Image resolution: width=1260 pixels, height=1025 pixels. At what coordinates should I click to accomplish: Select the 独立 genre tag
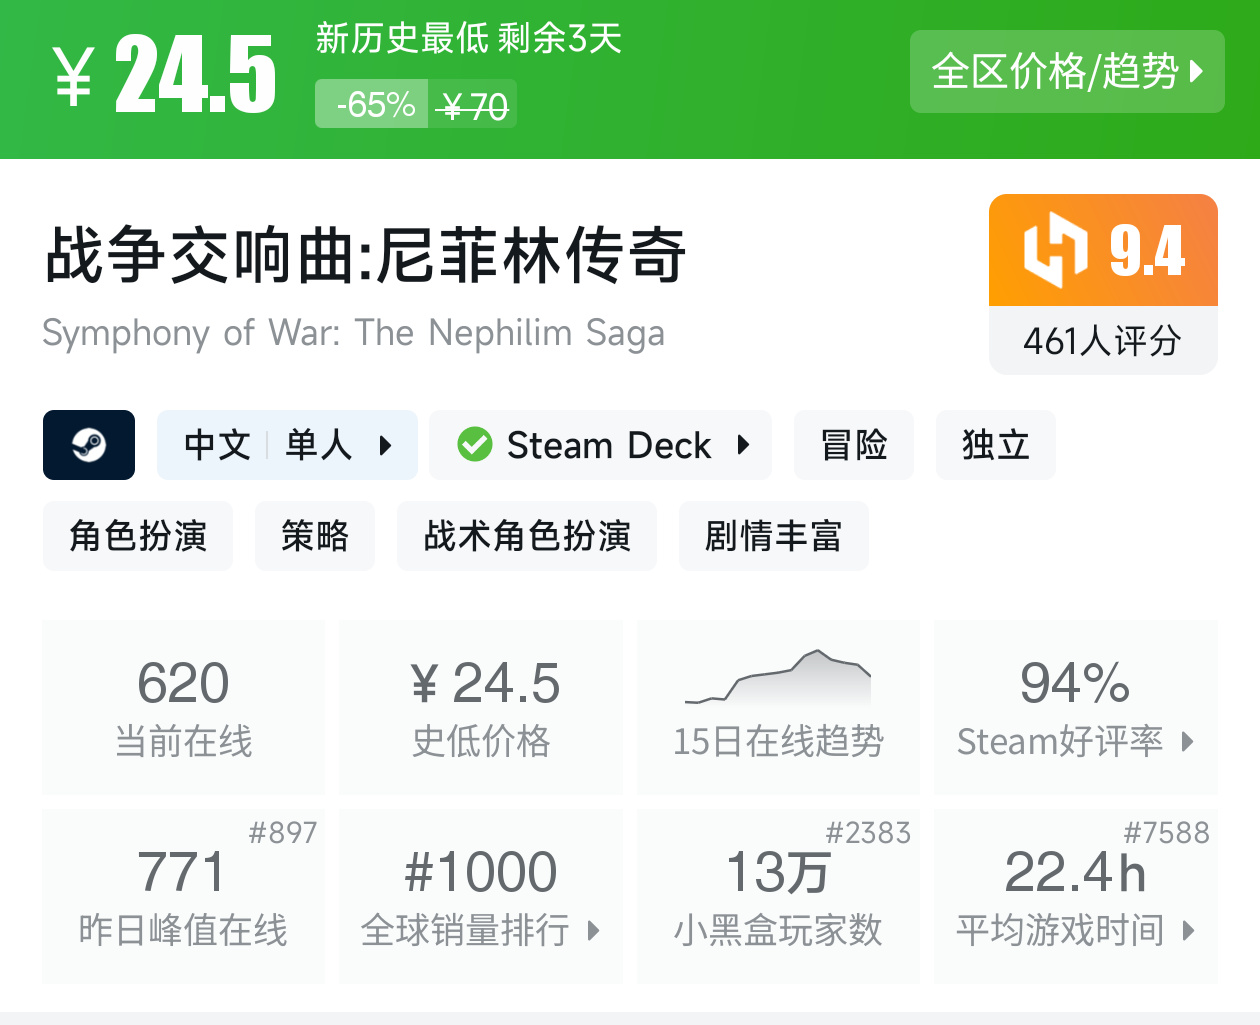coord(995,445)
